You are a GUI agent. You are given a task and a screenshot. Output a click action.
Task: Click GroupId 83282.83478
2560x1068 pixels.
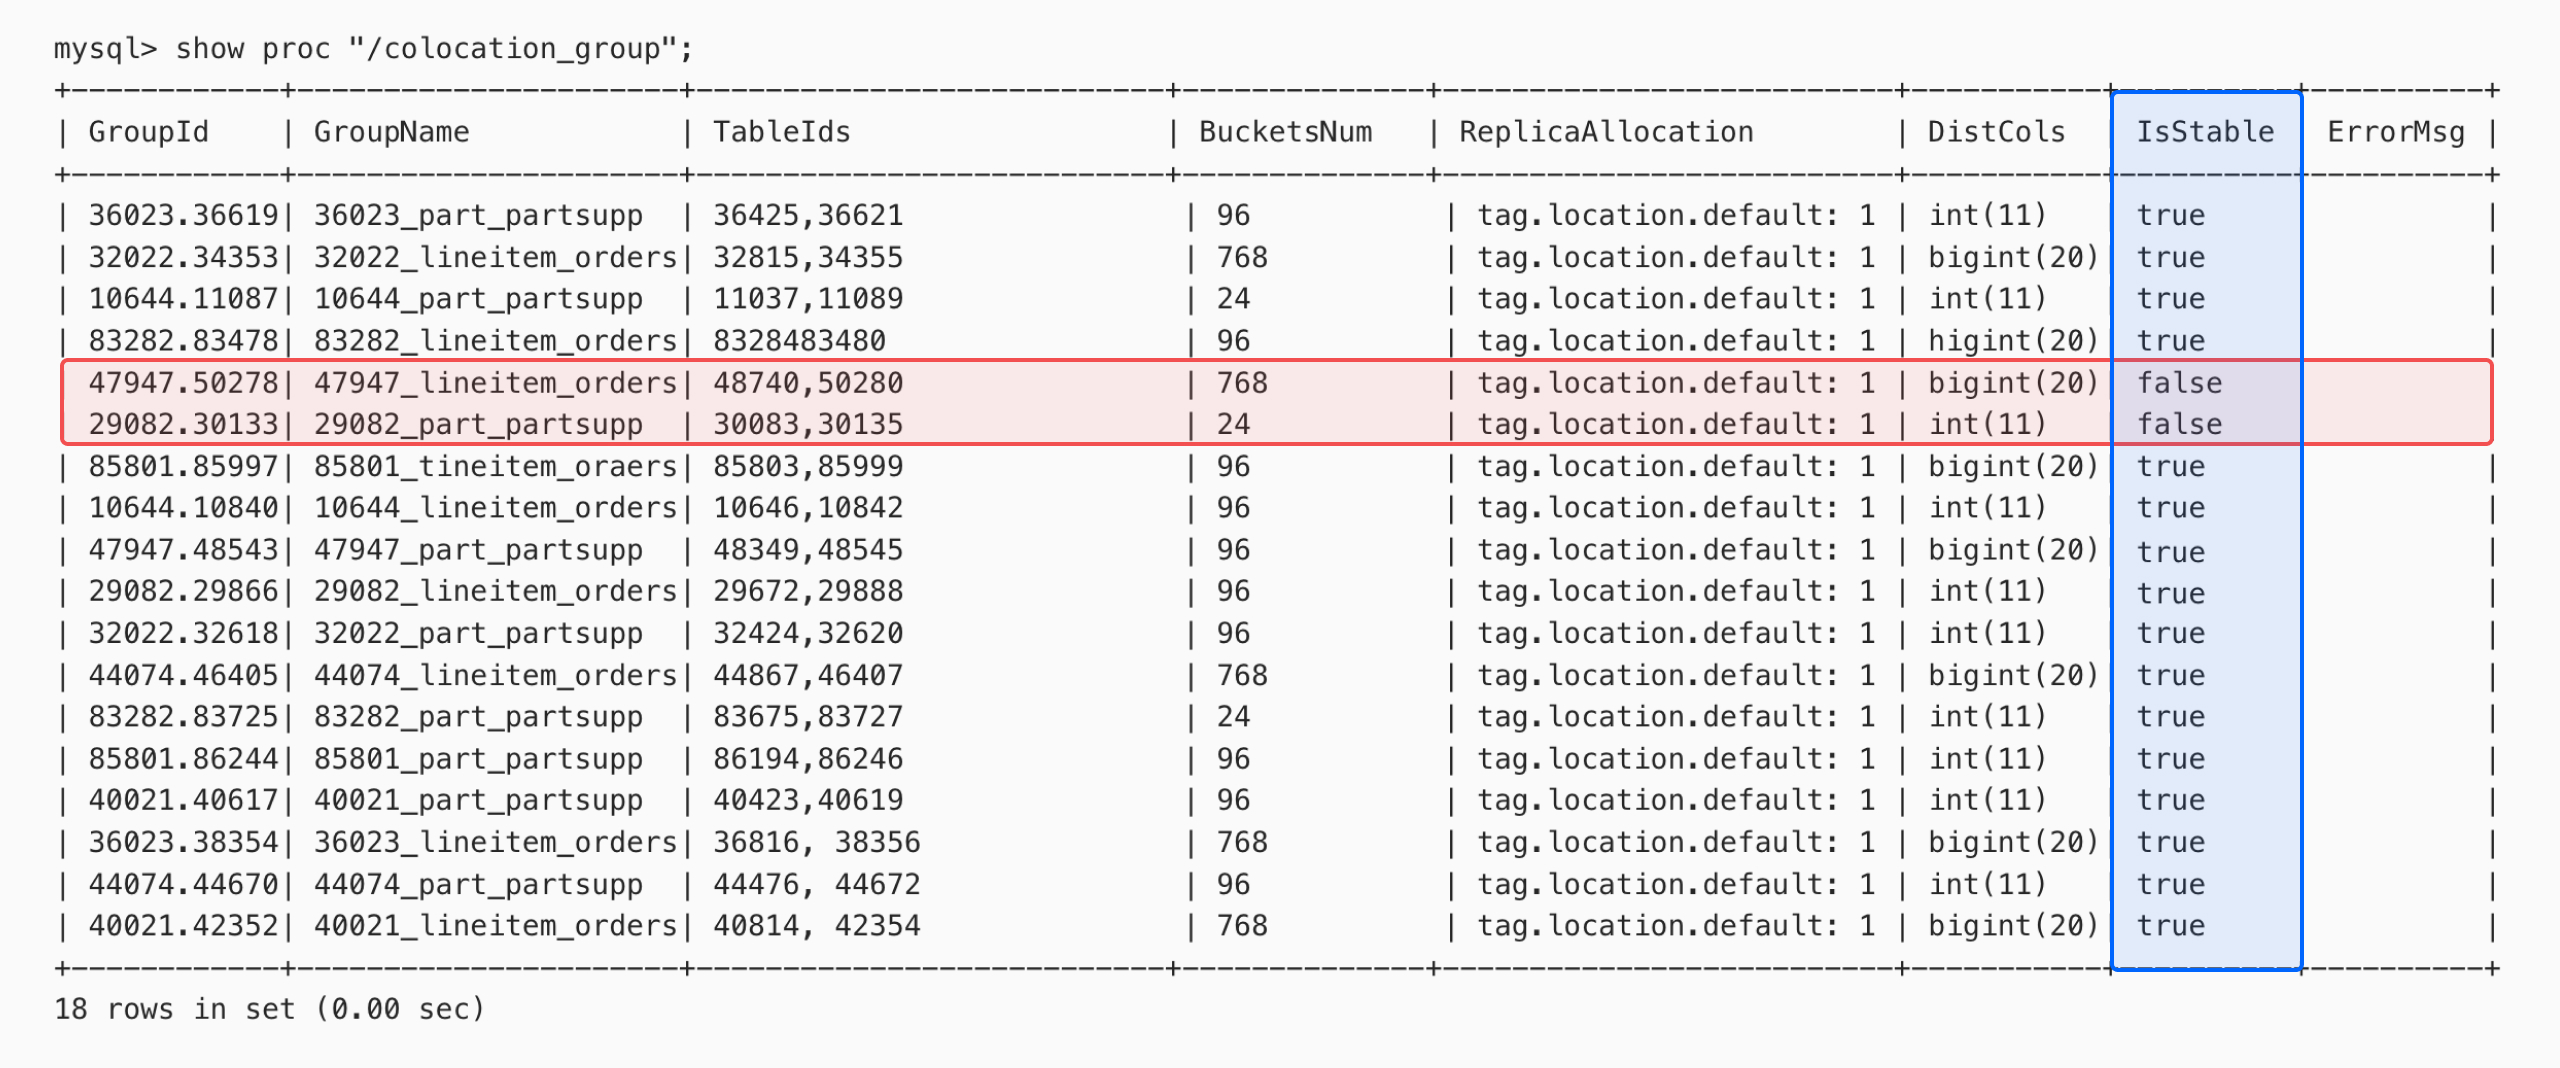tap(185, 340)
